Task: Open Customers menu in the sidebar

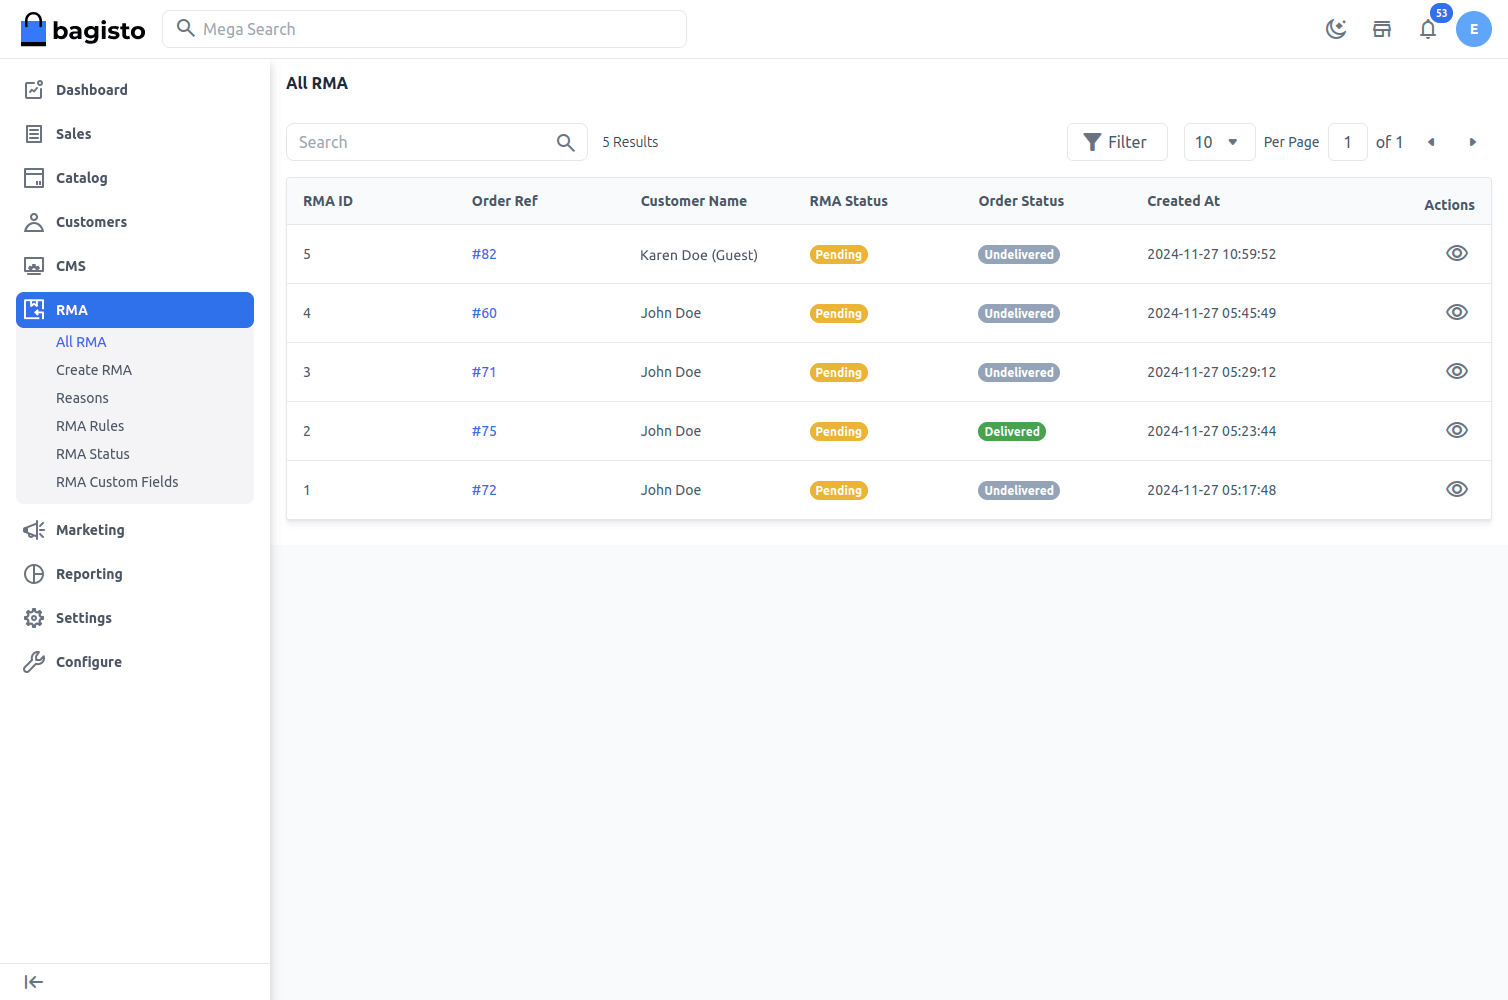Action: coord(135,222)
